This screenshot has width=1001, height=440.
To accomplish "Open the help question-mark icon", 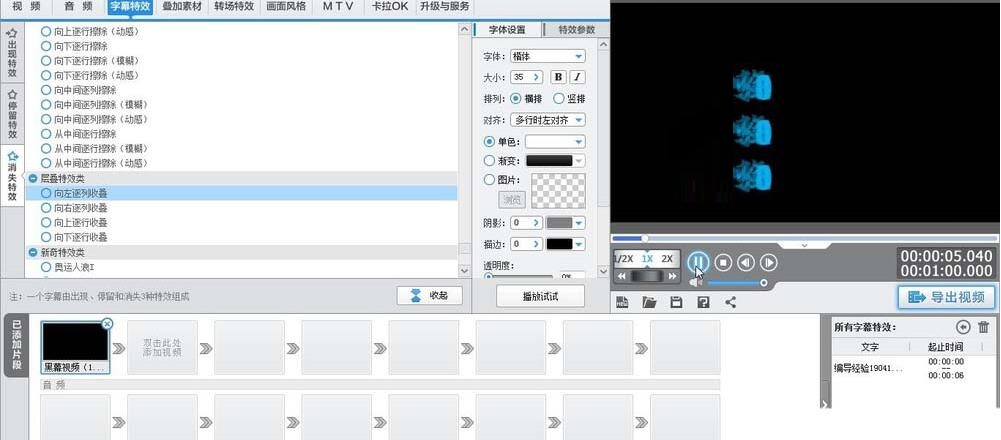I will [703, 302].
